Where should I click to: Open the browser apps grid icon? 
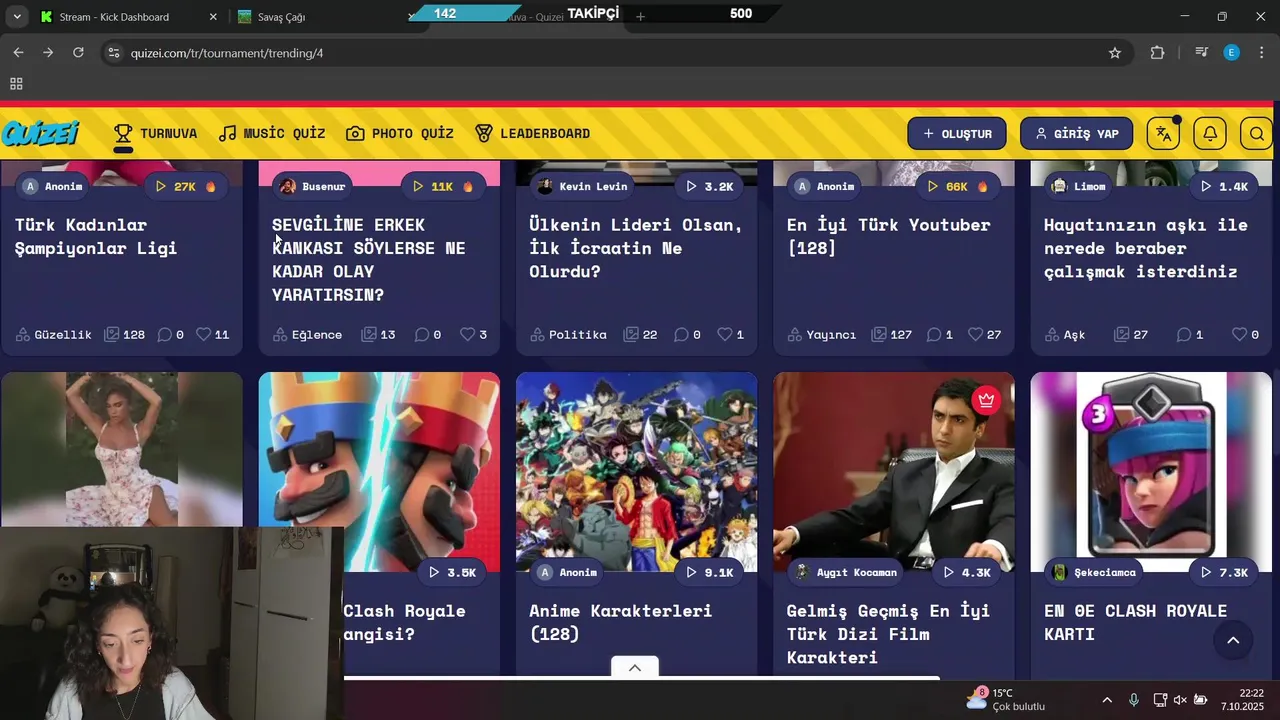[x=16, y=84]
